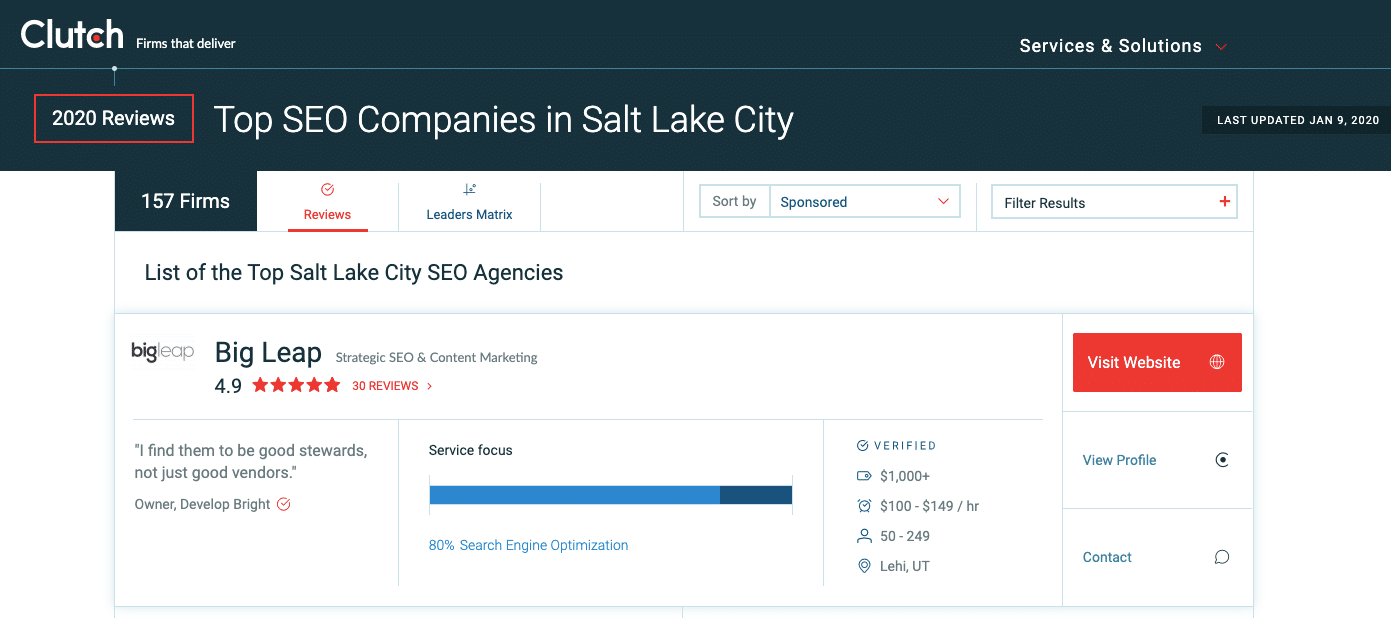Click the 50 - 249 employee count
1391x618 pixels.
coord(905,536)
